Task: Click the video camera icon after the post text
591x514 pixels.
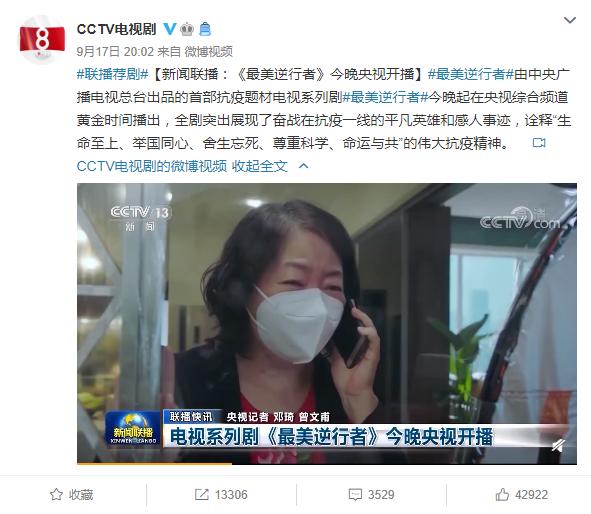Action: (x=539, y=143)
